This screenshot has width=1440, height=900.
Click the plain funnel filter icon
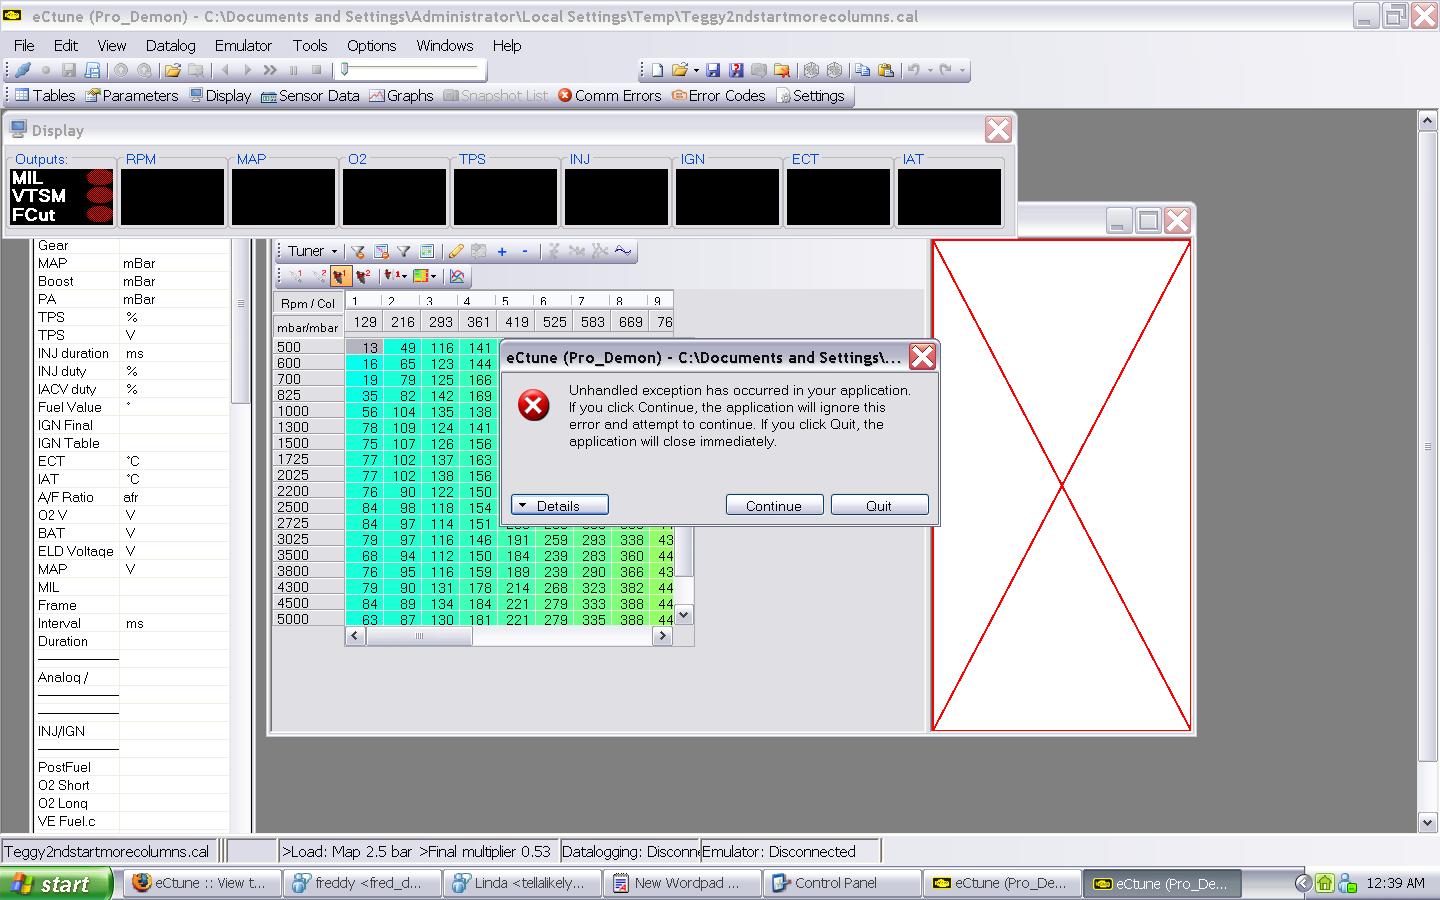tap(404, 251)
